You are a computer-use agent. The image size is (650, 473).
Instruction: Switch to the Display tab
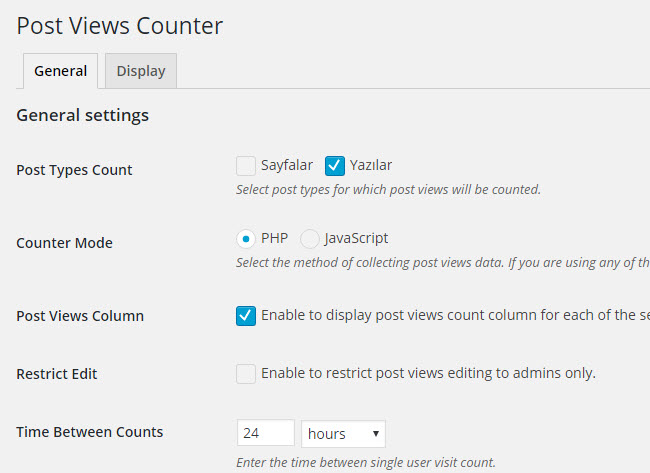coord(141,71)
